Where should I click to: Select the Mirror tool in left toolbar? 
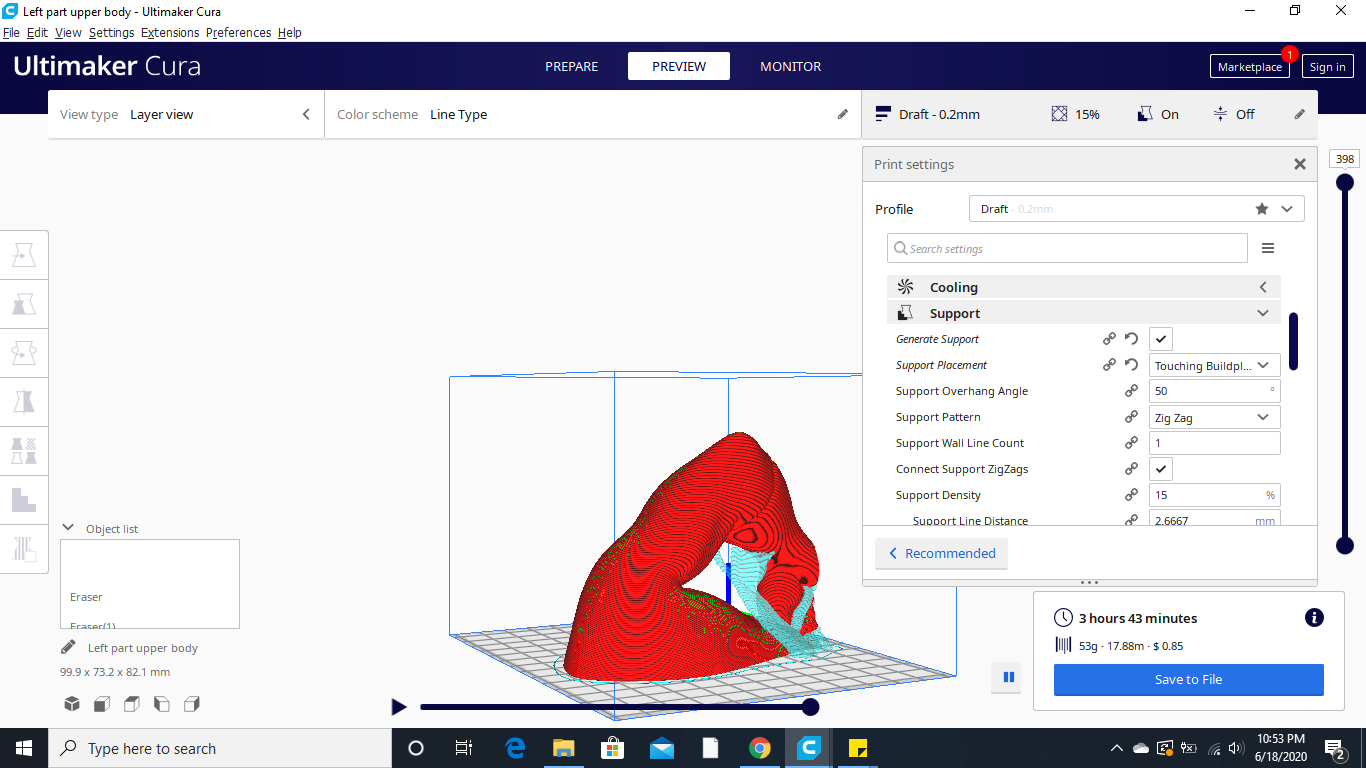coord(24,402)
